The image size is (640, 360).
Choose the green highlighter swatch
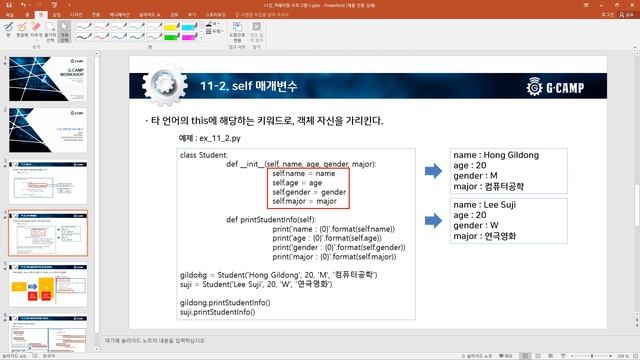pyautogui.click(x=172, y=36)
